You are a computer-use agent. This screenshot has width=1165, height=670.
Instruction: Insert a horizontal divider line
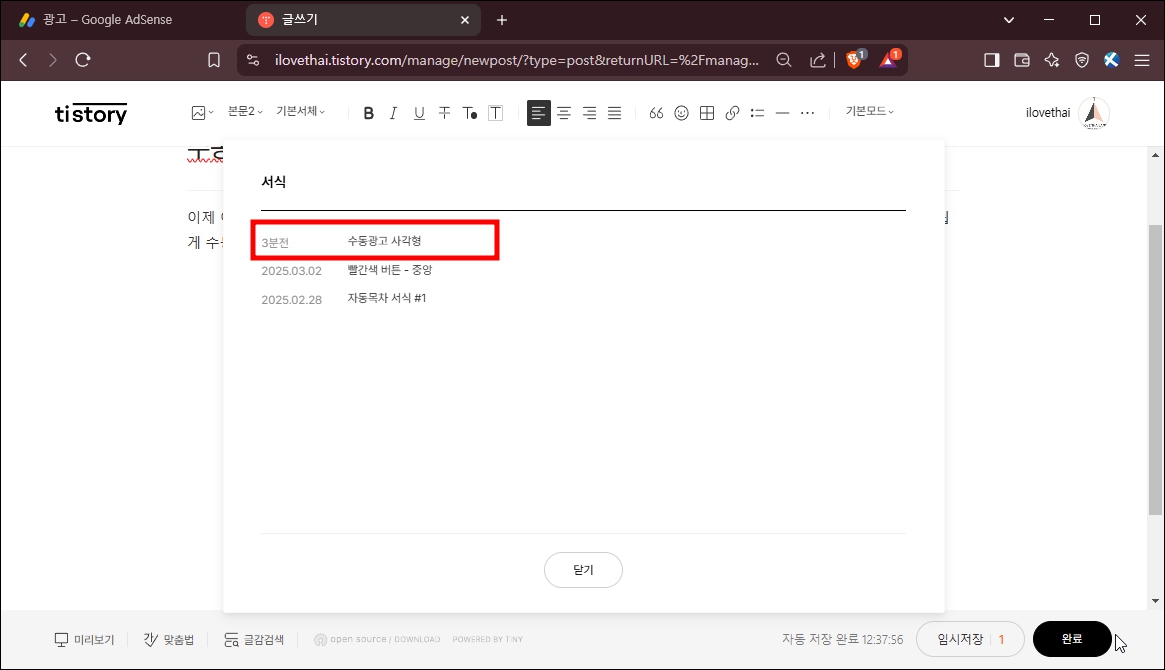click(782, 112)
